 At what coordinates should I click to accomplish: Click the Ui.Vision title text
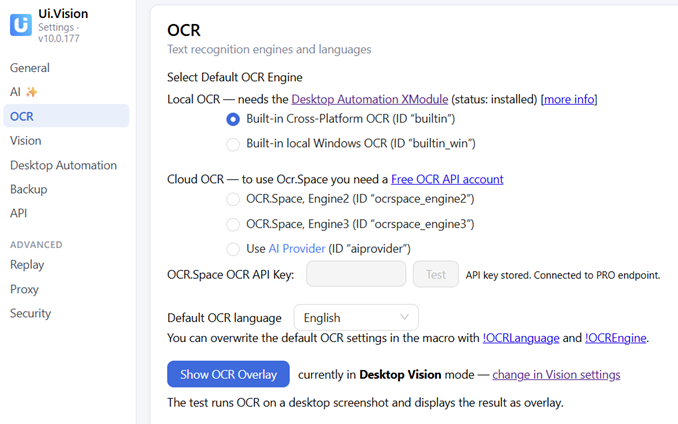(63, 13)
